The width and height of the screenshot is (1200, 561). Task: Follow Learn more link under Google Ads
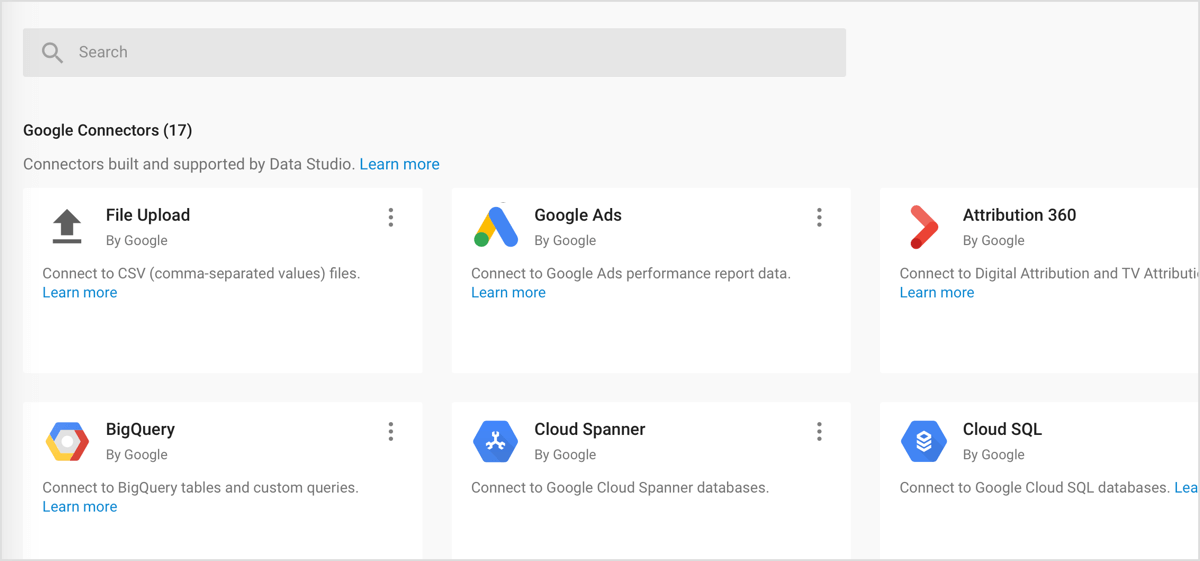pyautogui.click(x=508, y=293)
